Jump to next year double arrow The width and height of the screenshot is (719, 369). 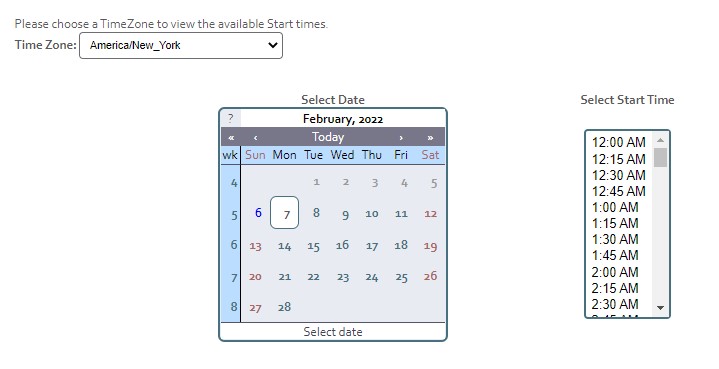(x=430, y=137)
